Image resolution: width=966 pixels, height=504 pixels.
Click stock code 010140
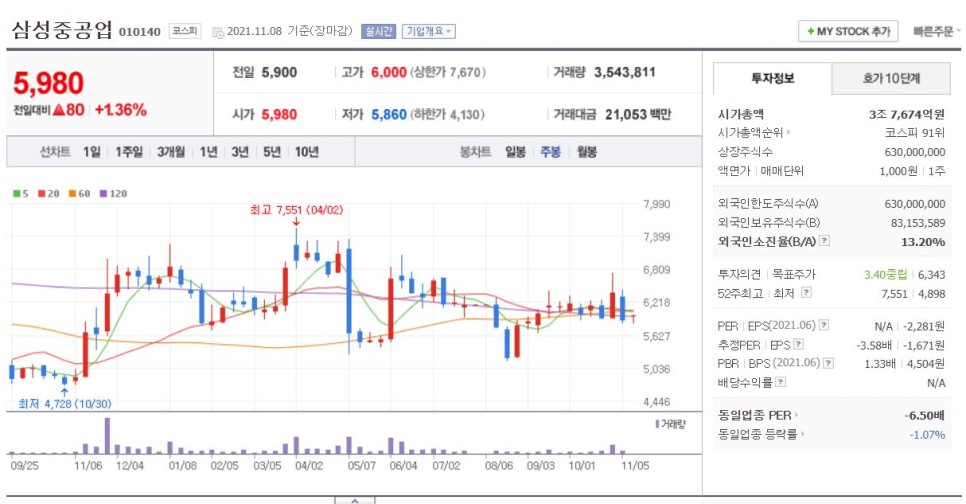click(x=140, y=31)
